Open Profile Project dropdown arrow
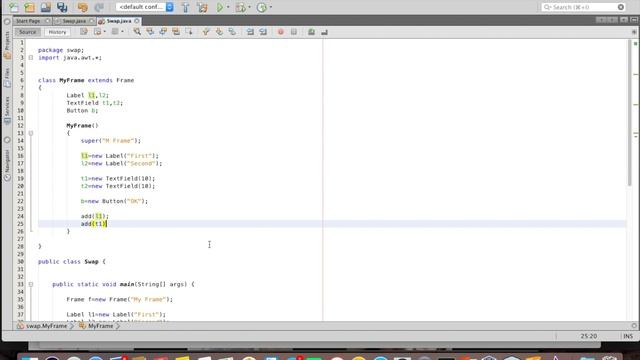 271,7
